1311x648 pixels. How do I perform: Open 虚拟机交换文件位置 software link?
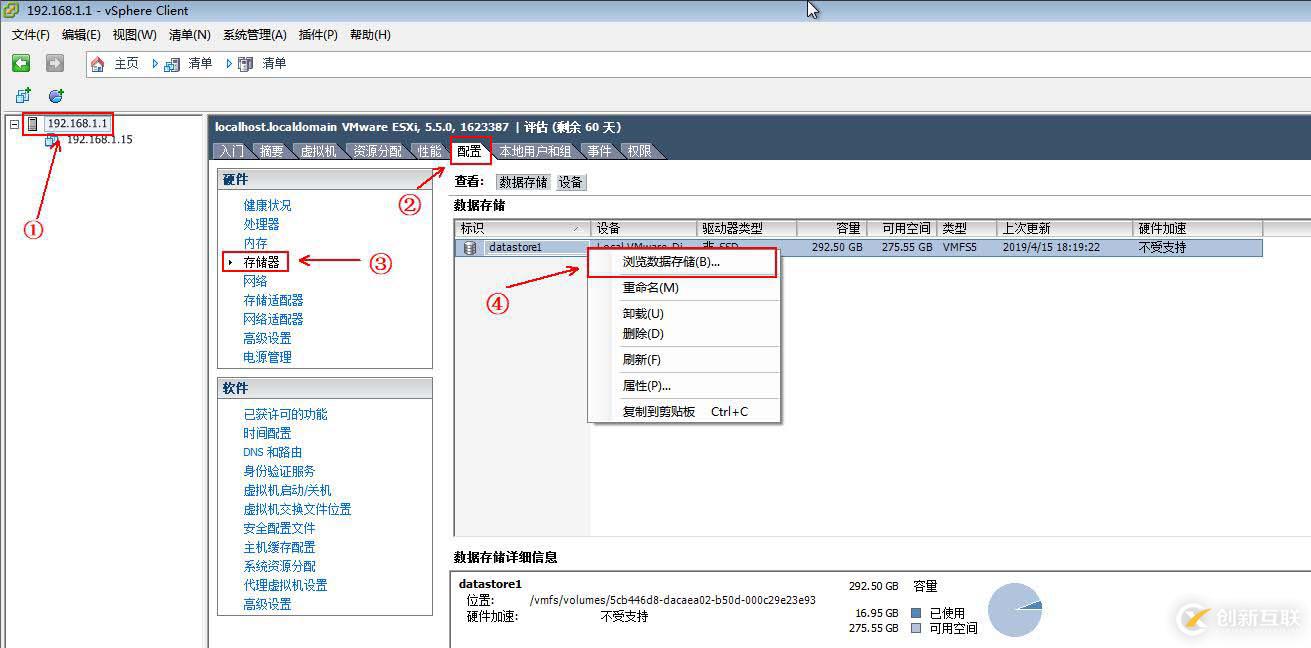[297, 509]
